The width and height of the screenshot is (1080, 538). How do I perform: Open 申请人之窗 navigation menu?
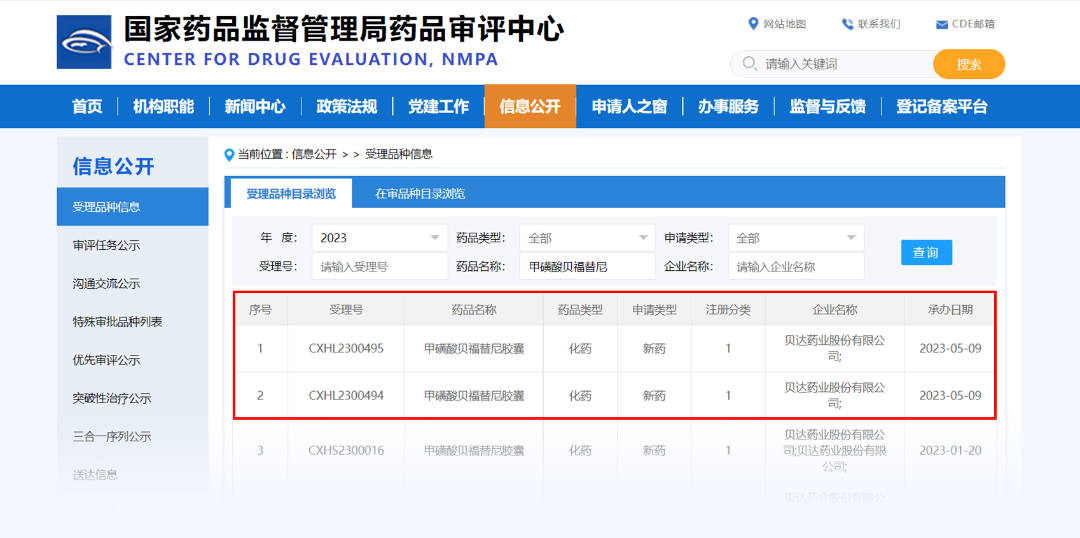pos(629,107)
